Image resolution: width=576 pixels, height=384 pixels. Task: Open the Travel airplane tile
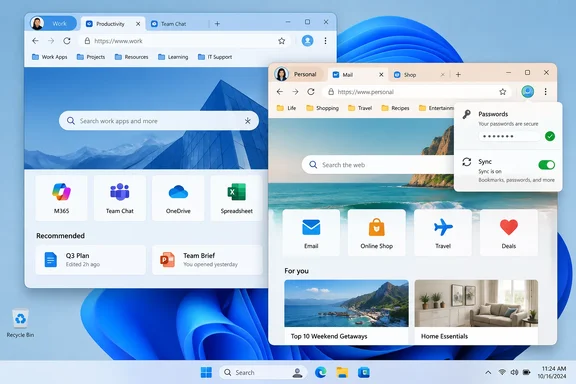[x=443, y=233]
